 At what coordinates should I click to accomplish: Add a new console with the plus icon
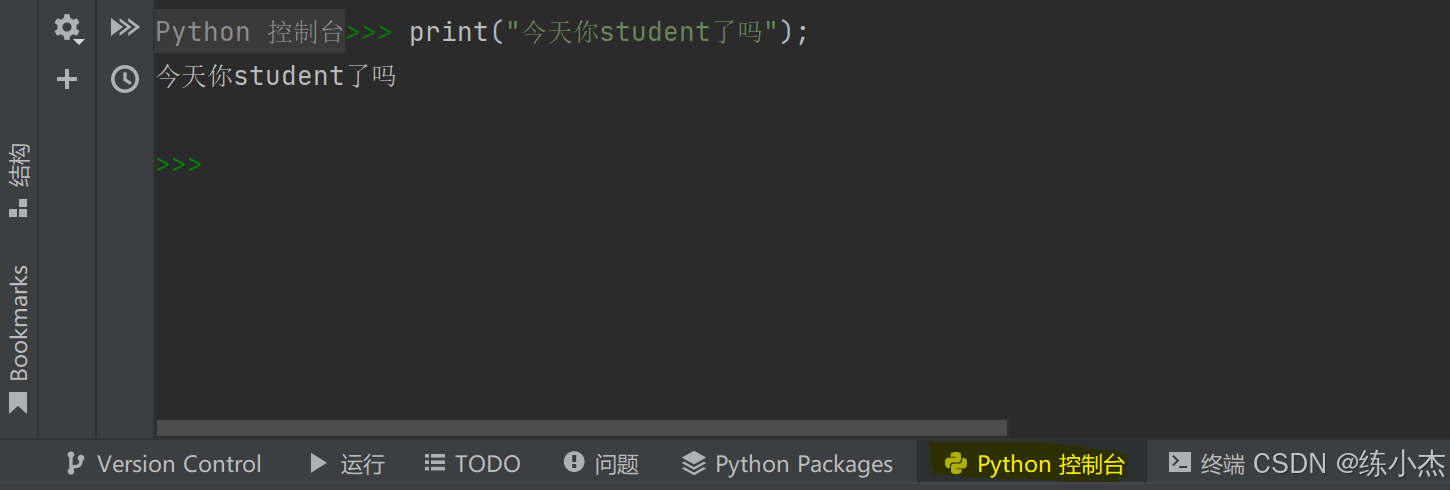pyautogui.click(x=67, y=79)
